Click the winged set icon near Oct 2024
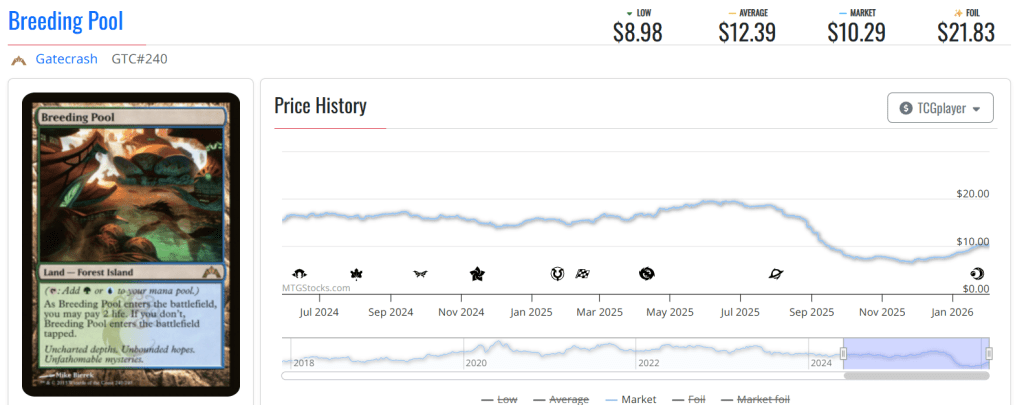The width and height of the screenshot is (1024, 405). tap(420, 273)
